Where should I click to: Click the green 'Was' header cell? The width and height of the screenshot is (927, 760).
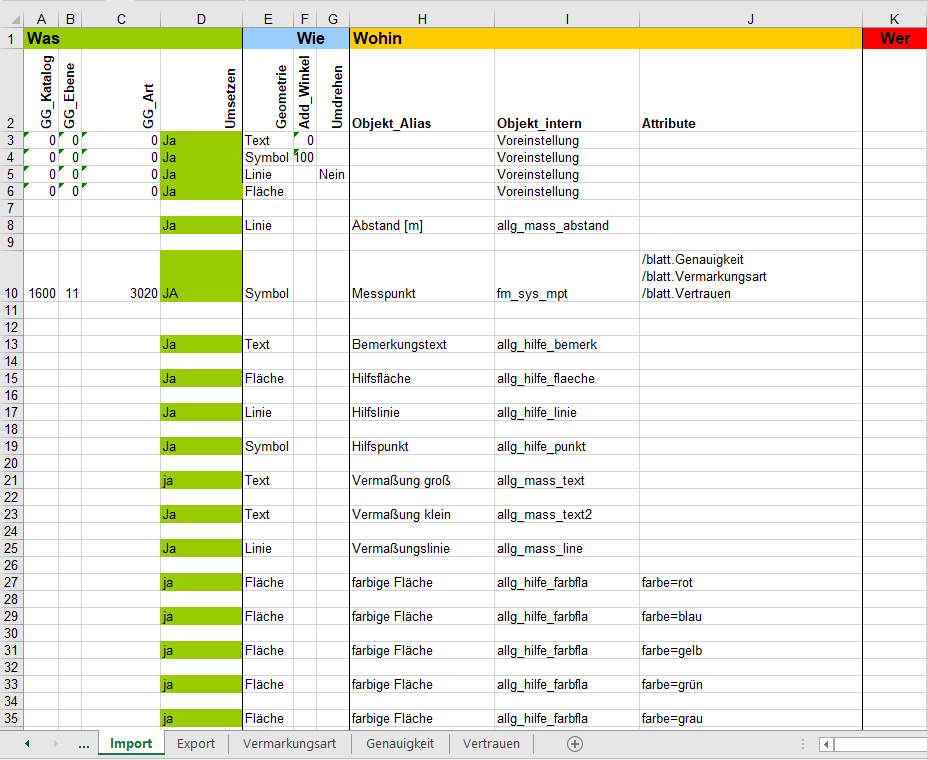point(132,38)
